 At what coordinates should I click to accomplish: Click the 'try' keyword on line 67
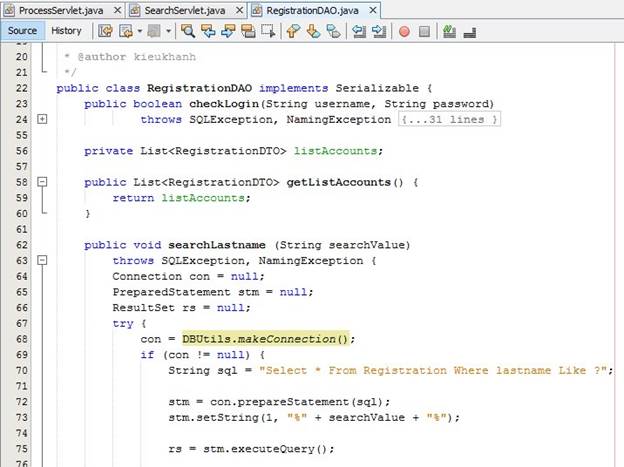123,324
